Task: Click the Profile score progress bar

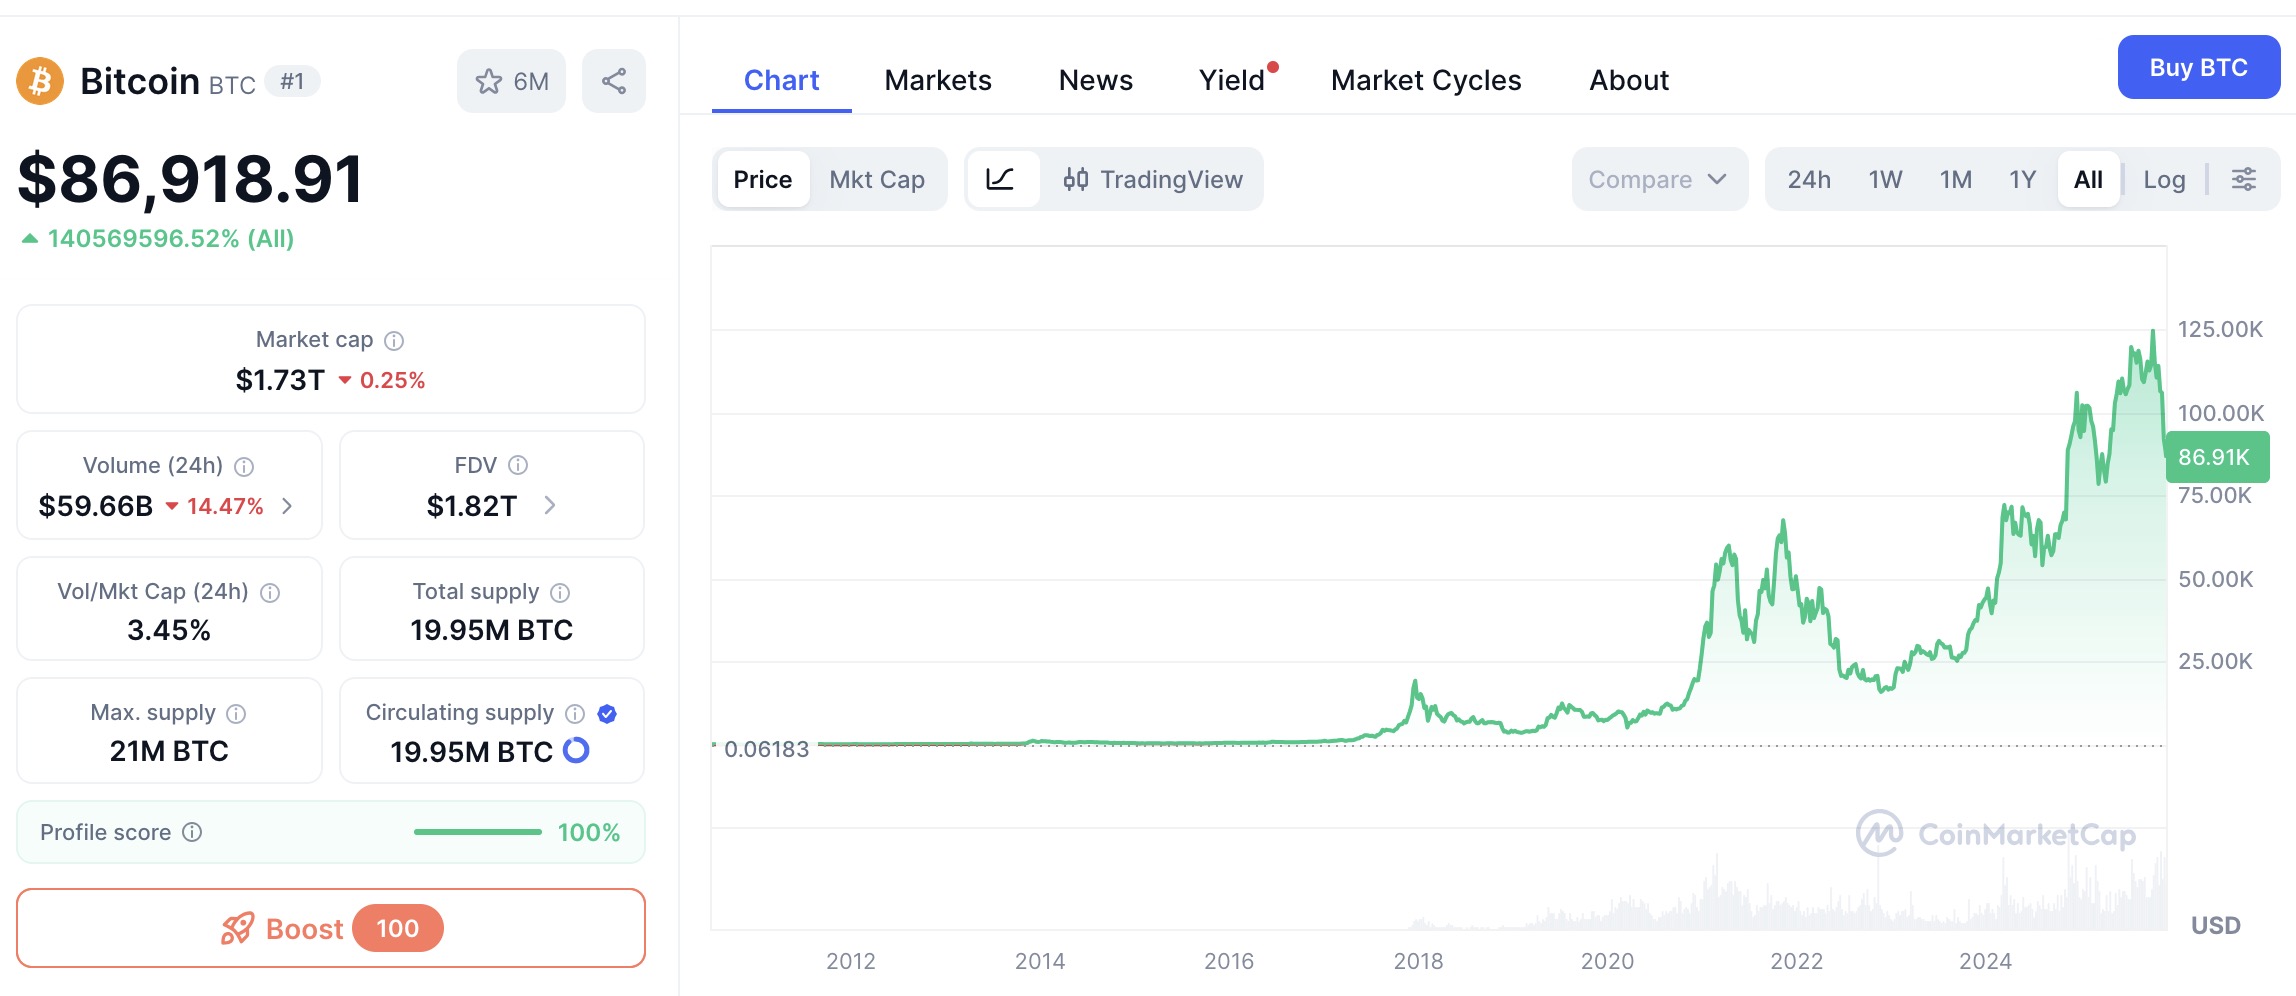Action: 478,832
